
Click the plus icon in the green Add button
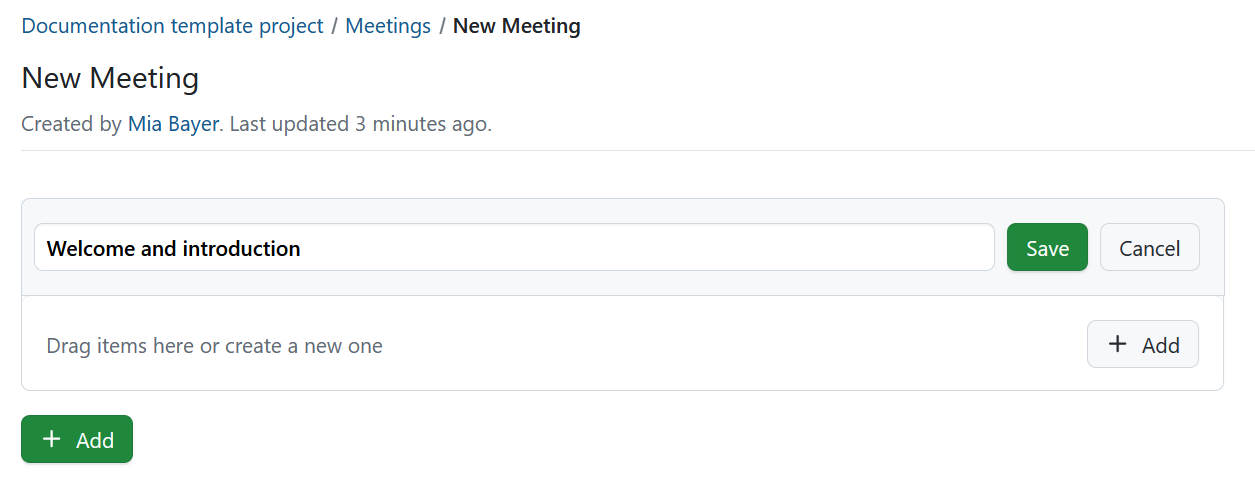(x=51, y=440)
